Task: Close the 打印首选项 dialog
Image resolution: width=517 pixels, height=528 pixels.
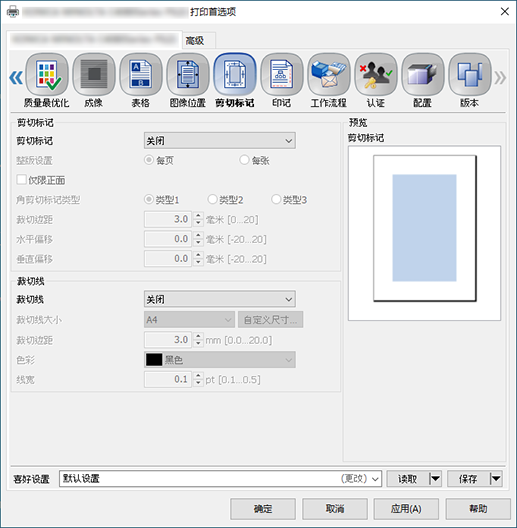Action: pos(505,11)
